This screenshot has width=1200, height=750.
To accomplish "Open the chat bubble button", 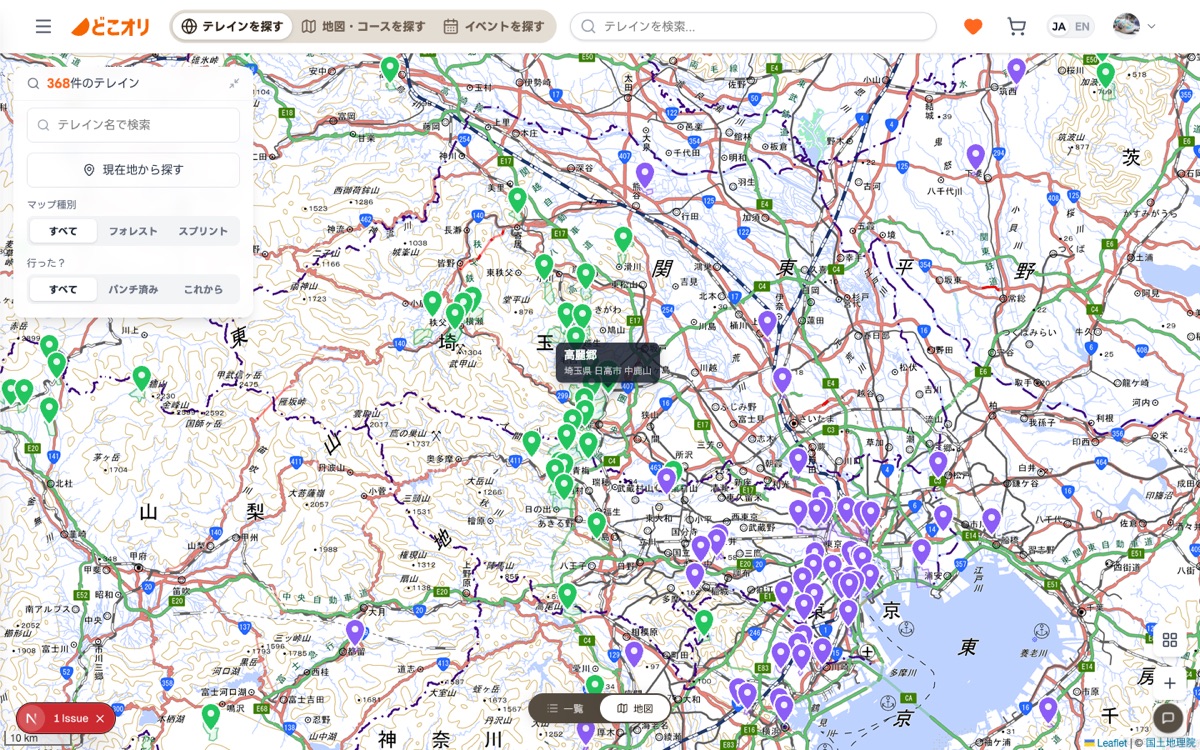I will click(1167, 718).
